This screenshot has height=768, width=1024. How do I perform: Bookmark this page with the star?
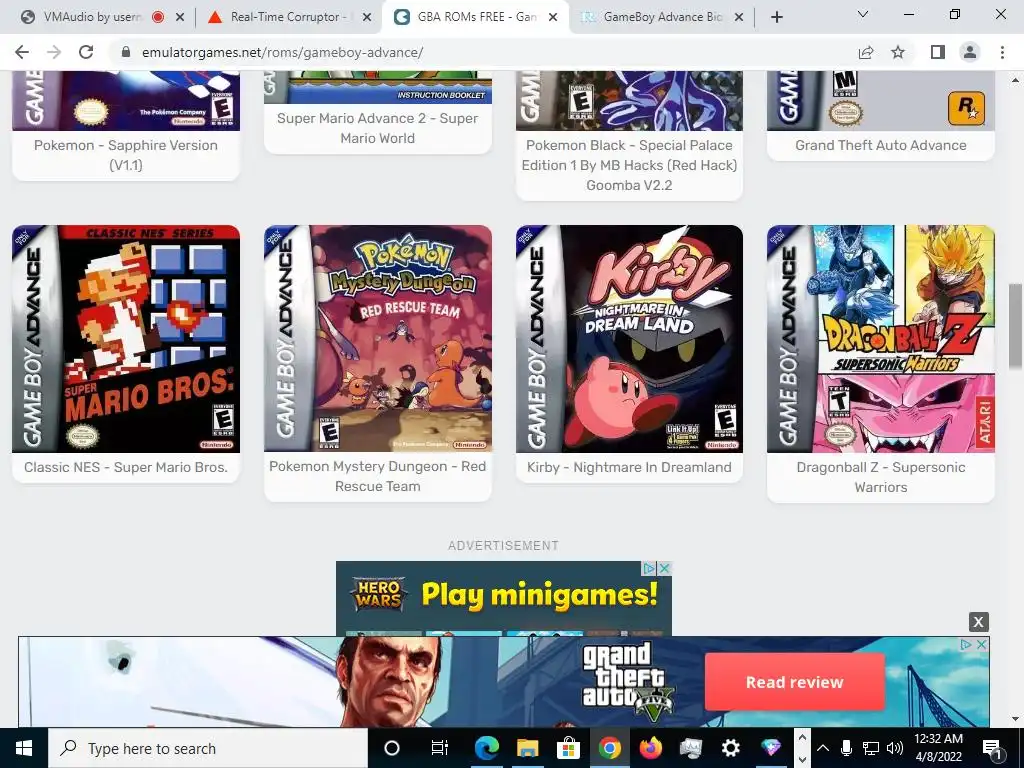coord(898,52)
